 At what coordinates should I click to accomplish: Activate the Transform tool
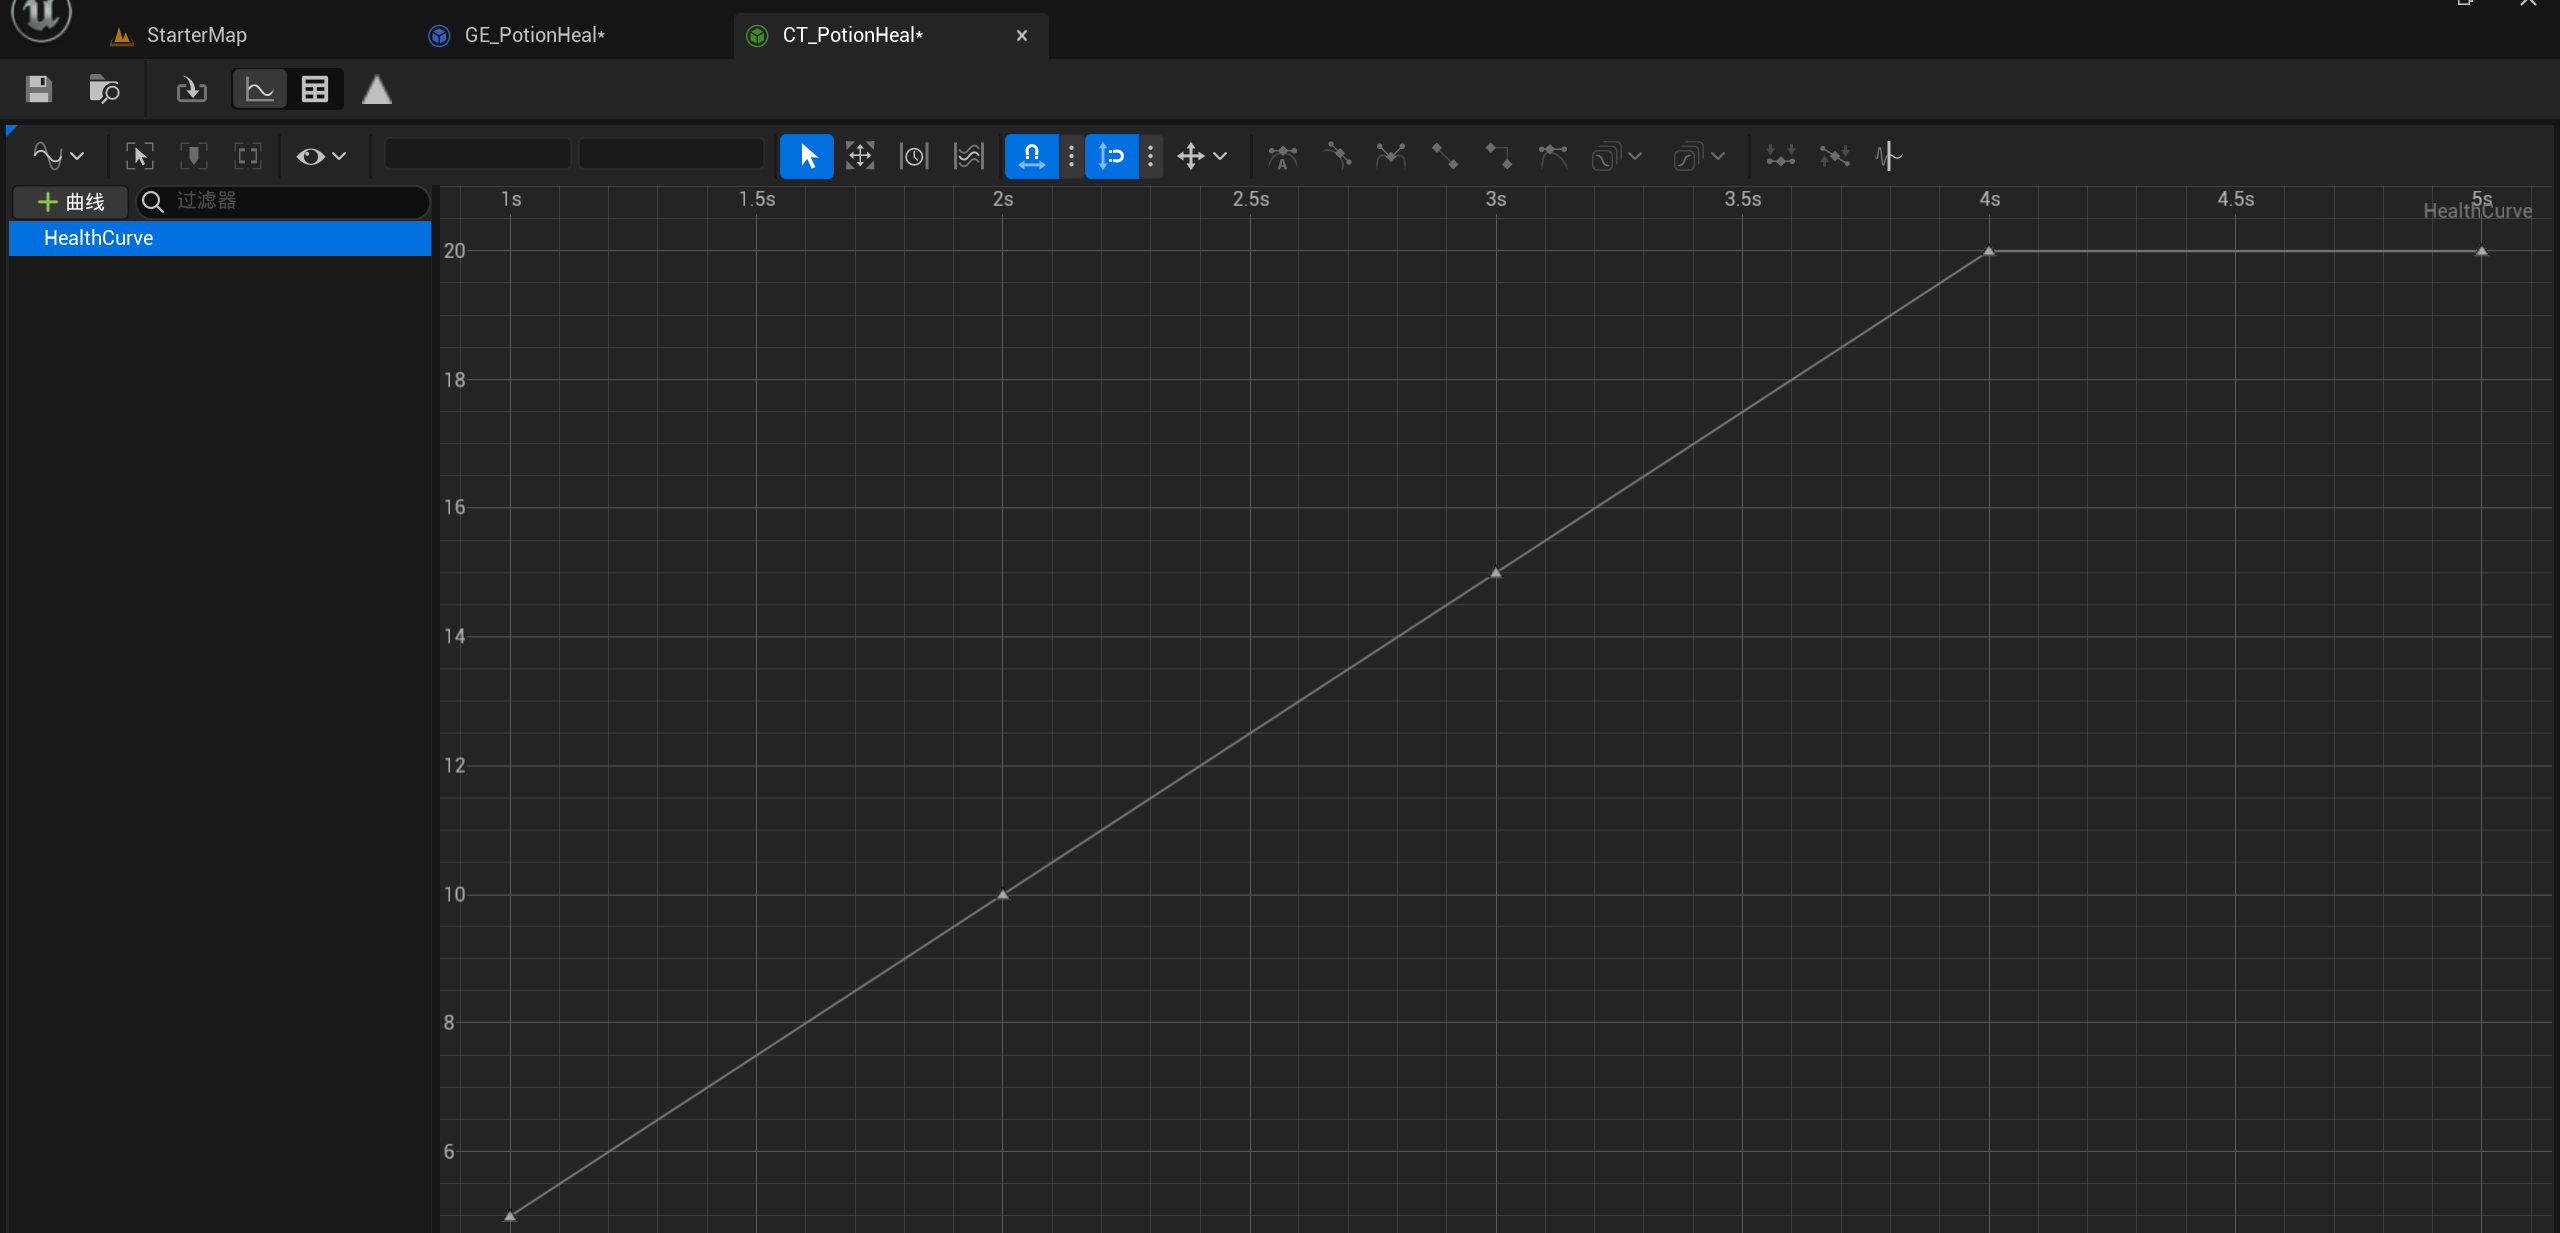point(860,156)
